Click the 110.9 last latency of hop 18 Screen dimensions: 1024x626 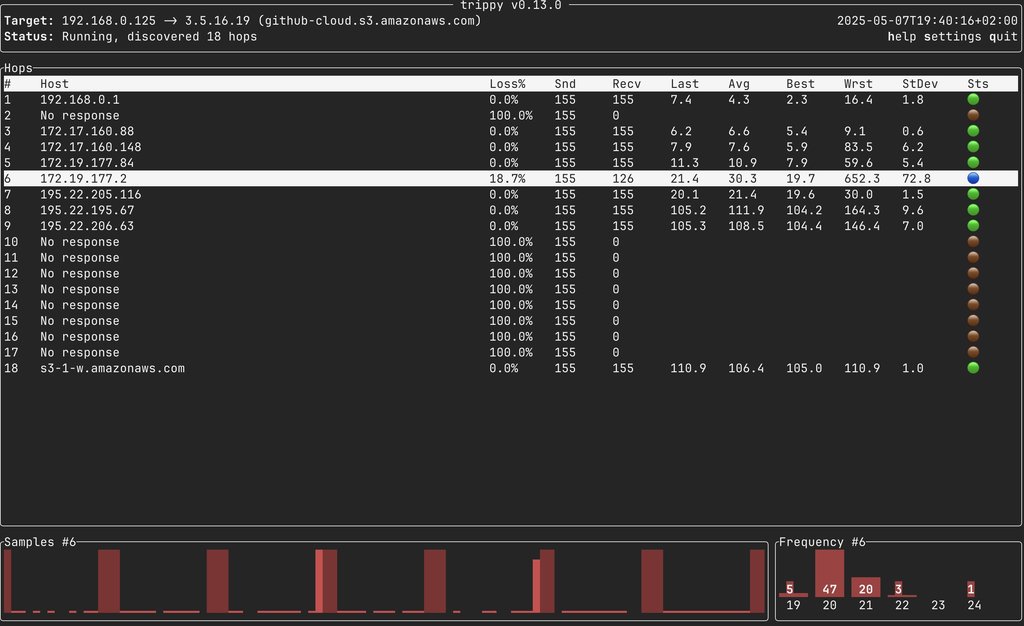coord(688,368)
